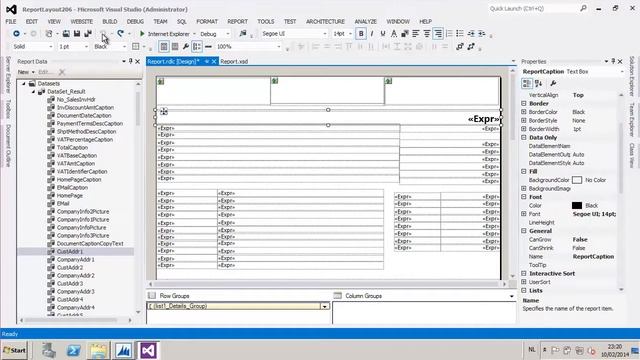Open the Segoe UI font dropdown
The image size is (640, 360).
click(x=325, y=33)
